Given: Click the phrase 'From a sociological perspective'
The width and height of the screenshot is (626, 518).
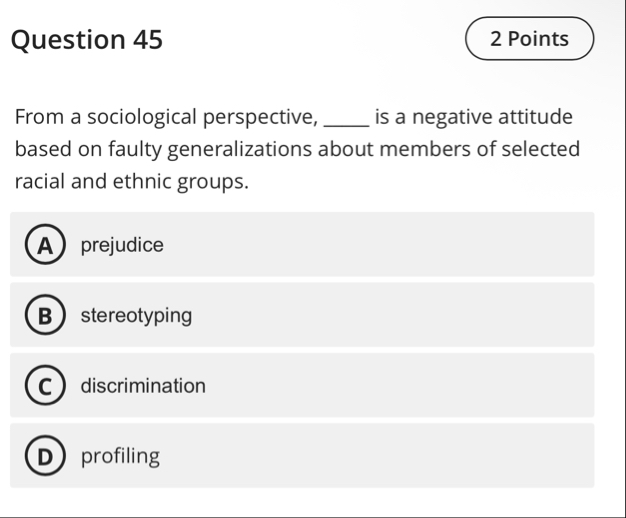Looking at the screenshot, I should point(167,118).
